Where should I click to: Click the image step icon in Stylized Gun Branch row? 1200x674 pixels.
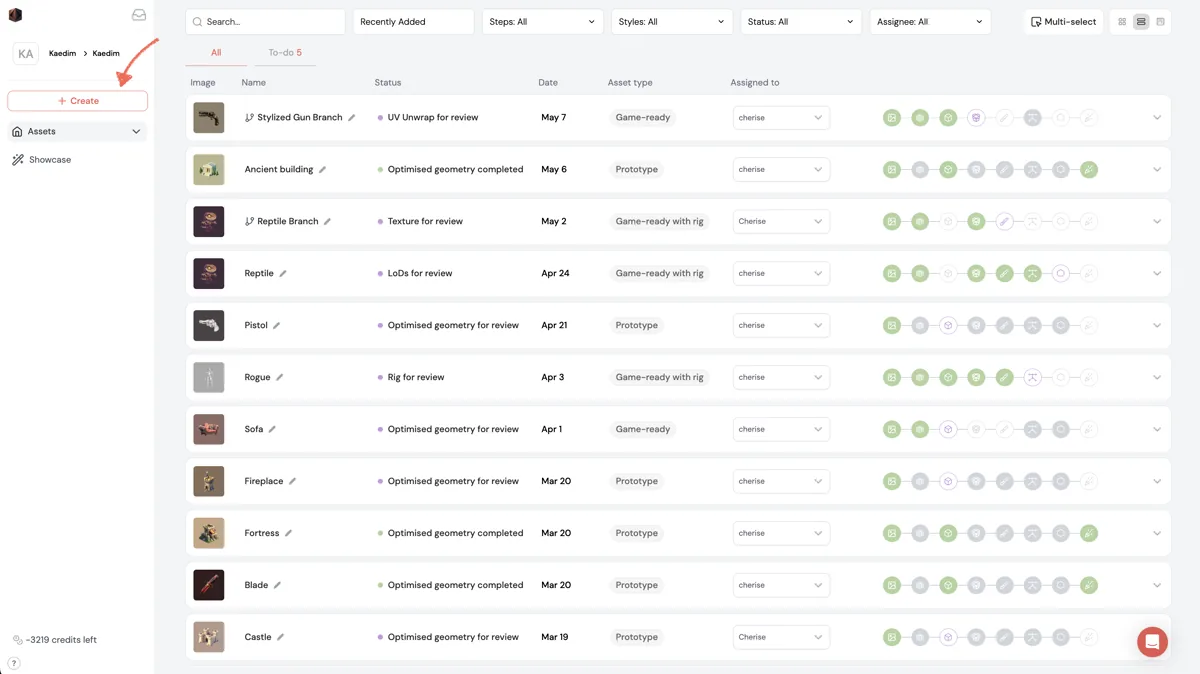pyautogui.click(x=892, y=118)
